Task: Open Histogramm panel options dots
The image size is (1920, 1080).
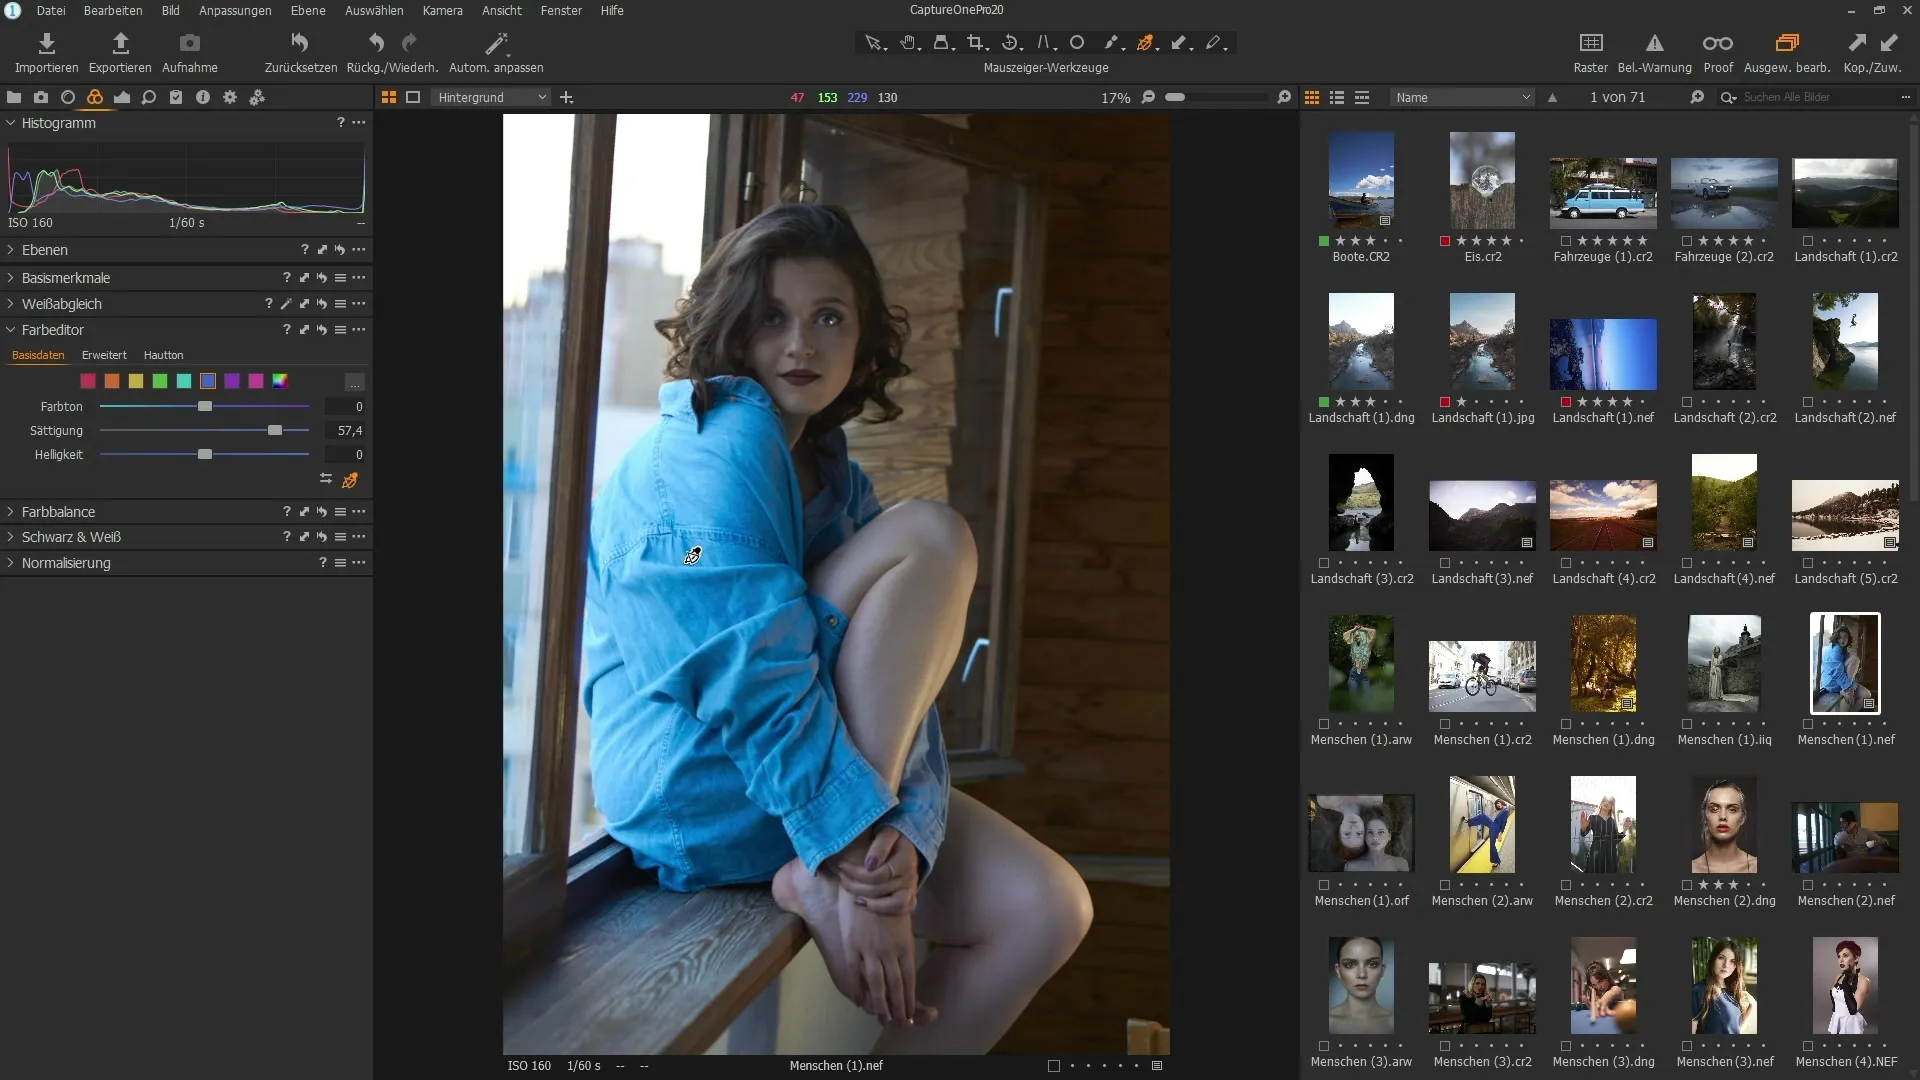Action: [x=359, y=123]
